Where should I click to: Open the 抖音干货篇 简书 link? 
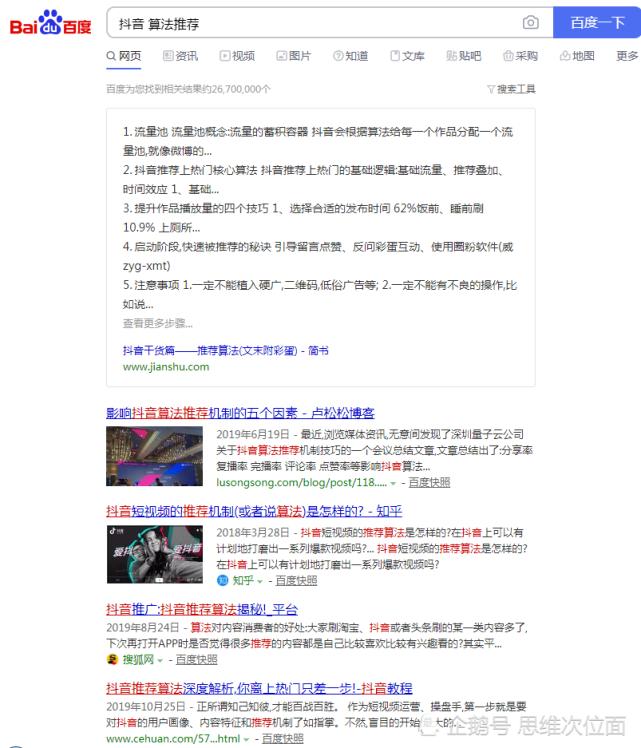pos(226,351)
